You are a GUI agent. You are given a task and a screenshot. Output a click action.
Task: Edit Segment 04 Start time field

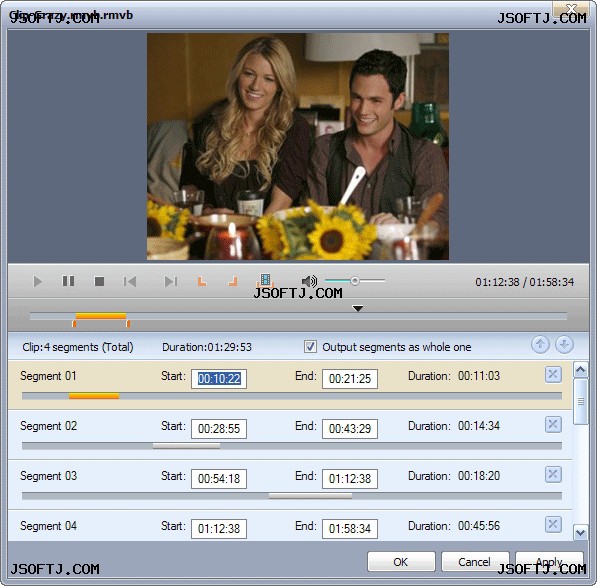[x=219, y=529]
